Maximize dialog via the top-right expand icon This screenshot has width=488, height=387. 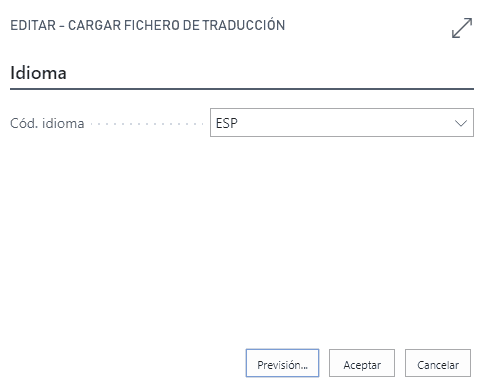pos(462,28)
